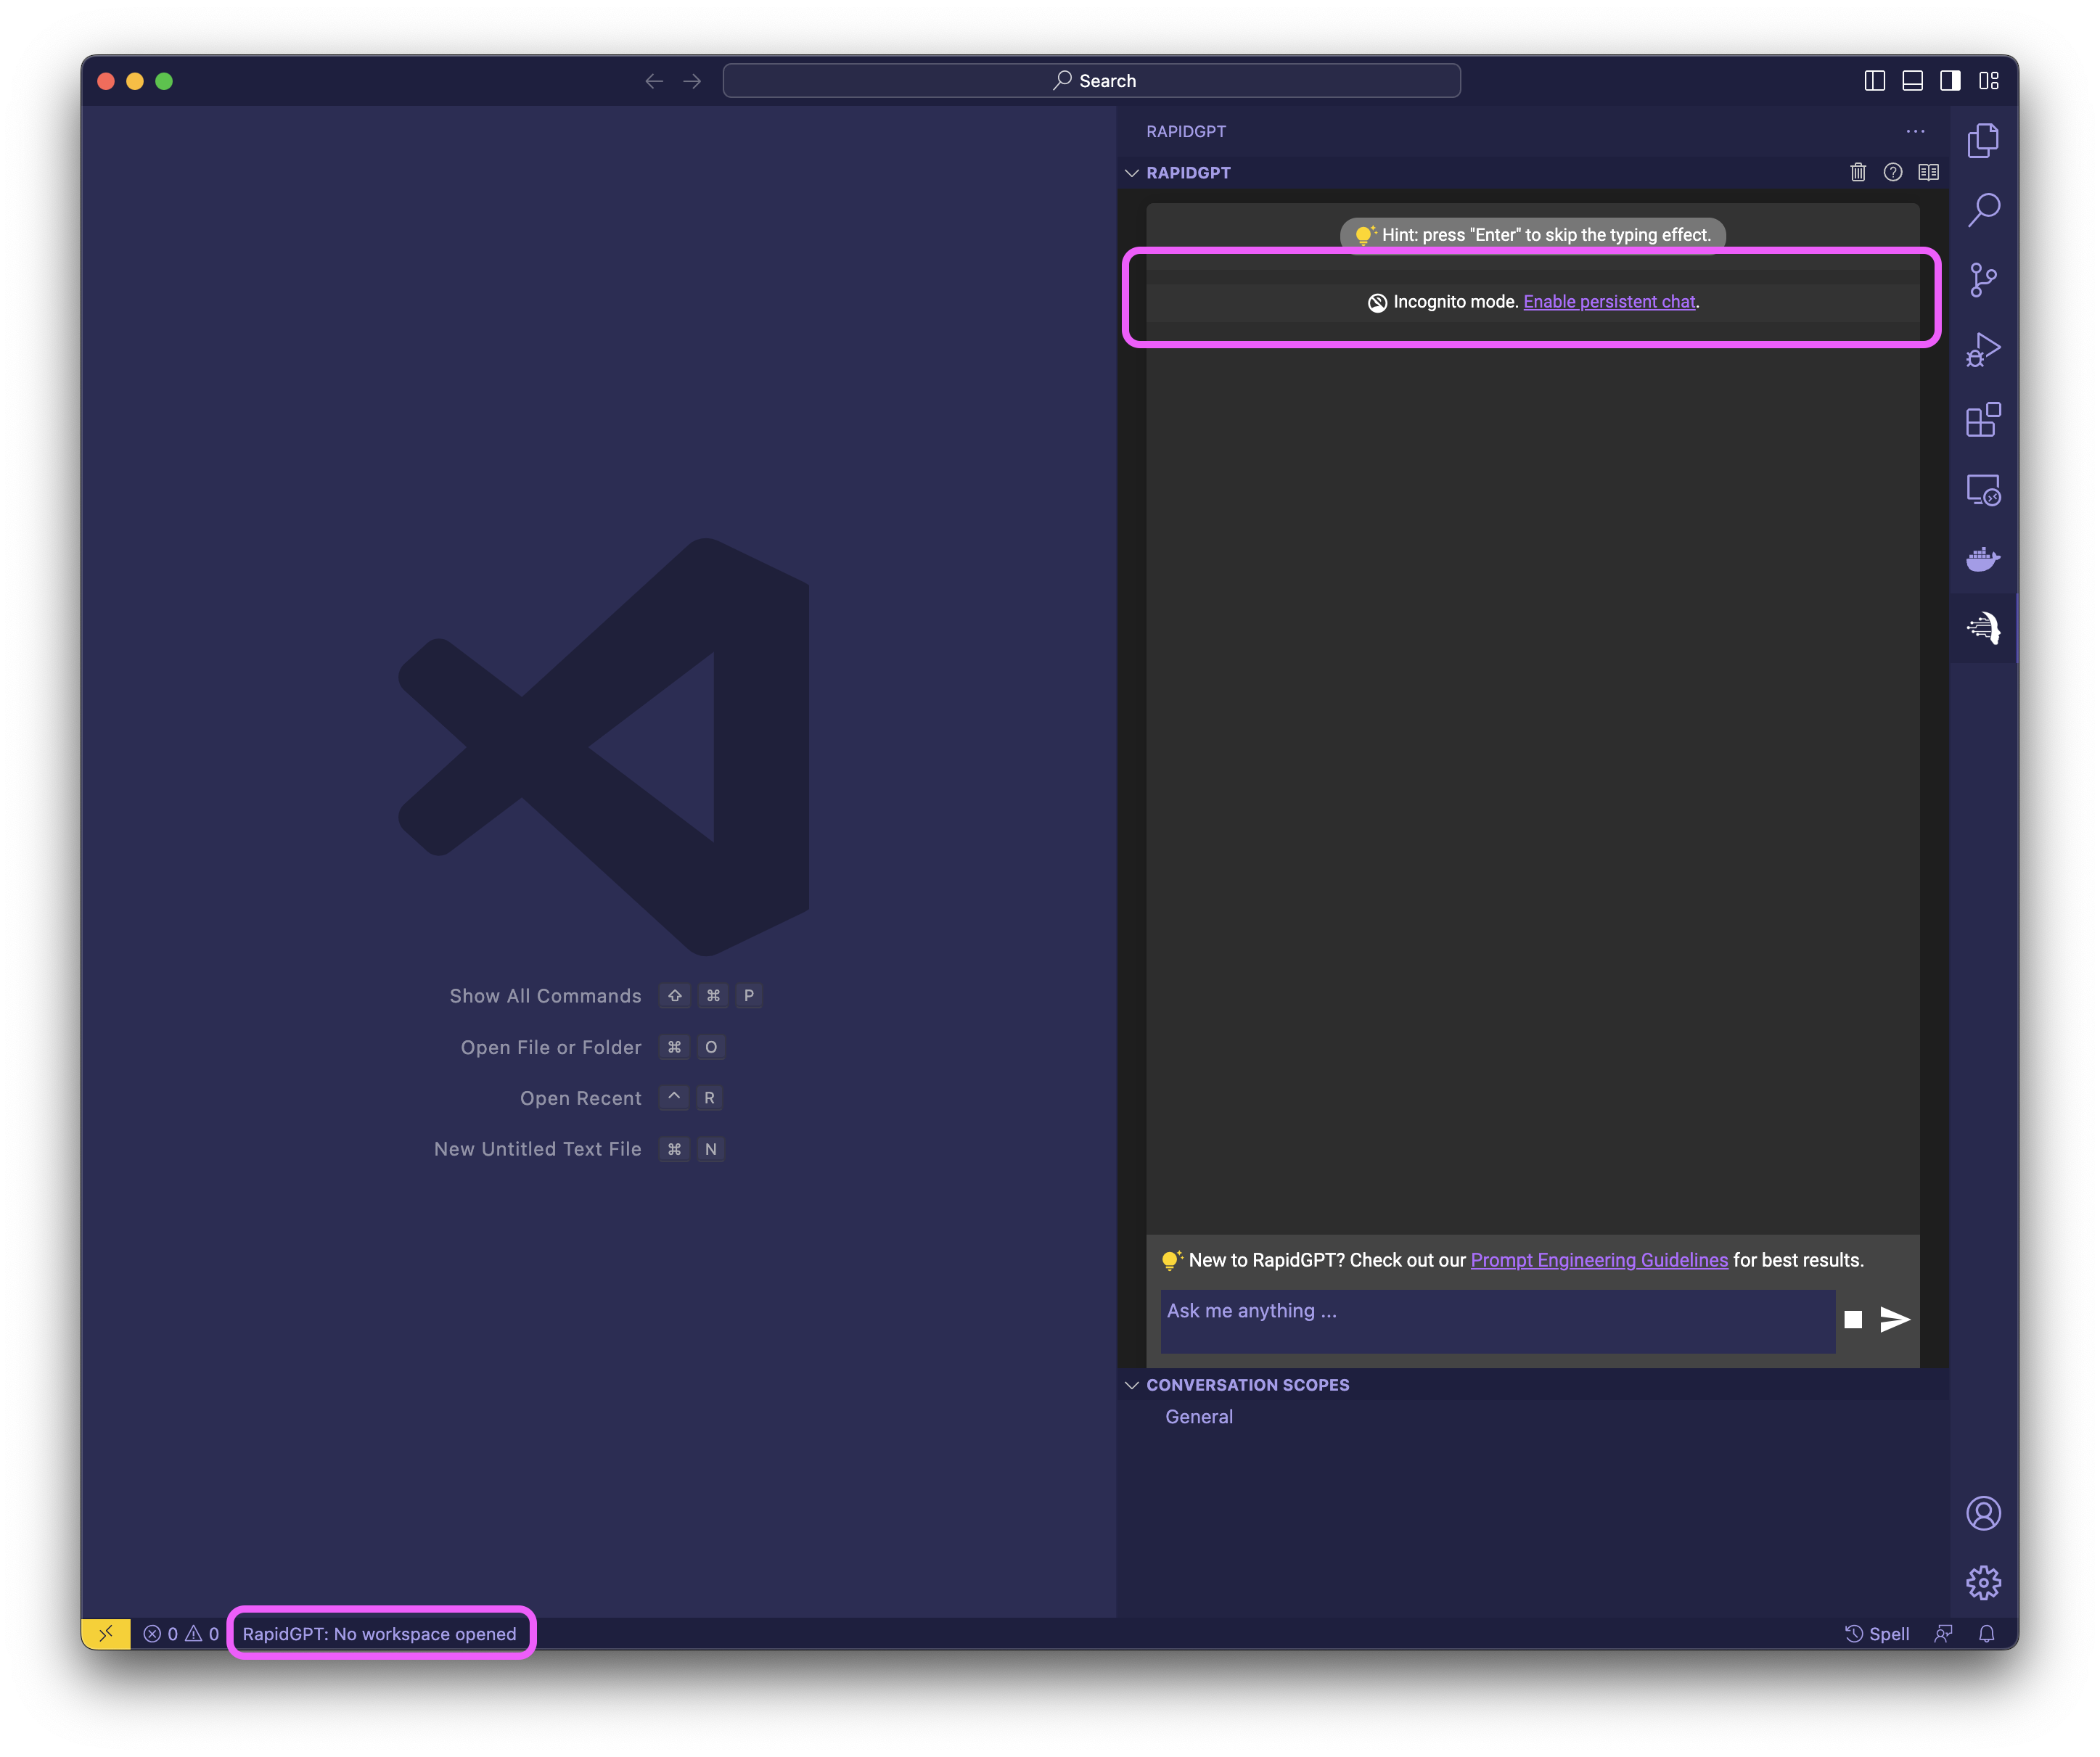
Task: Open notifications bell in status bar
Action: 1987,1633
